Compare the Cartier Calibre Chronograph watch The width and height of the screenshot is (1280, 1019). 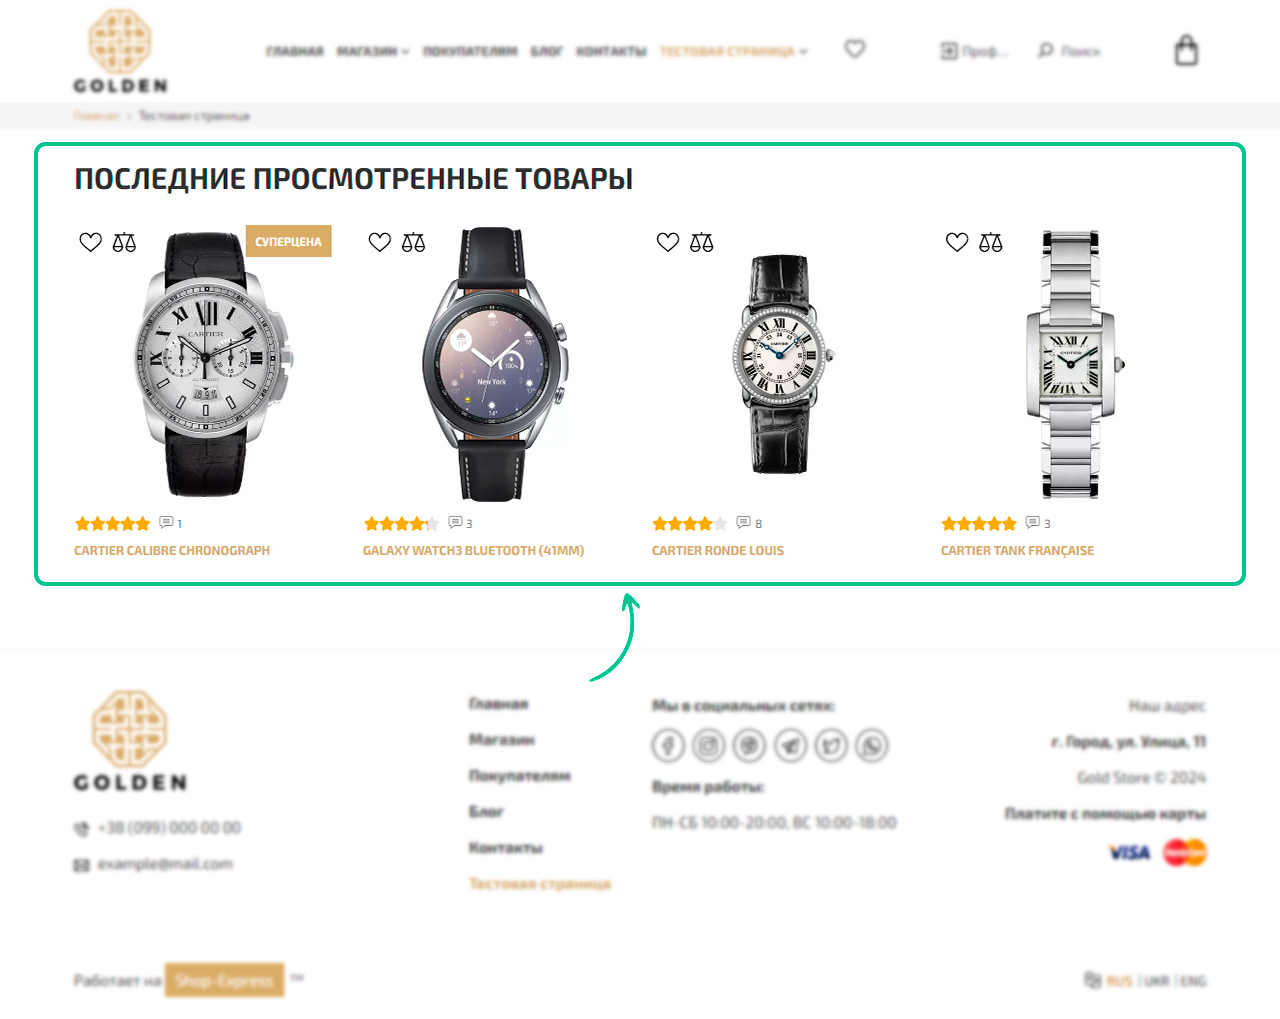pyautogui.click(x=124, y=242)
